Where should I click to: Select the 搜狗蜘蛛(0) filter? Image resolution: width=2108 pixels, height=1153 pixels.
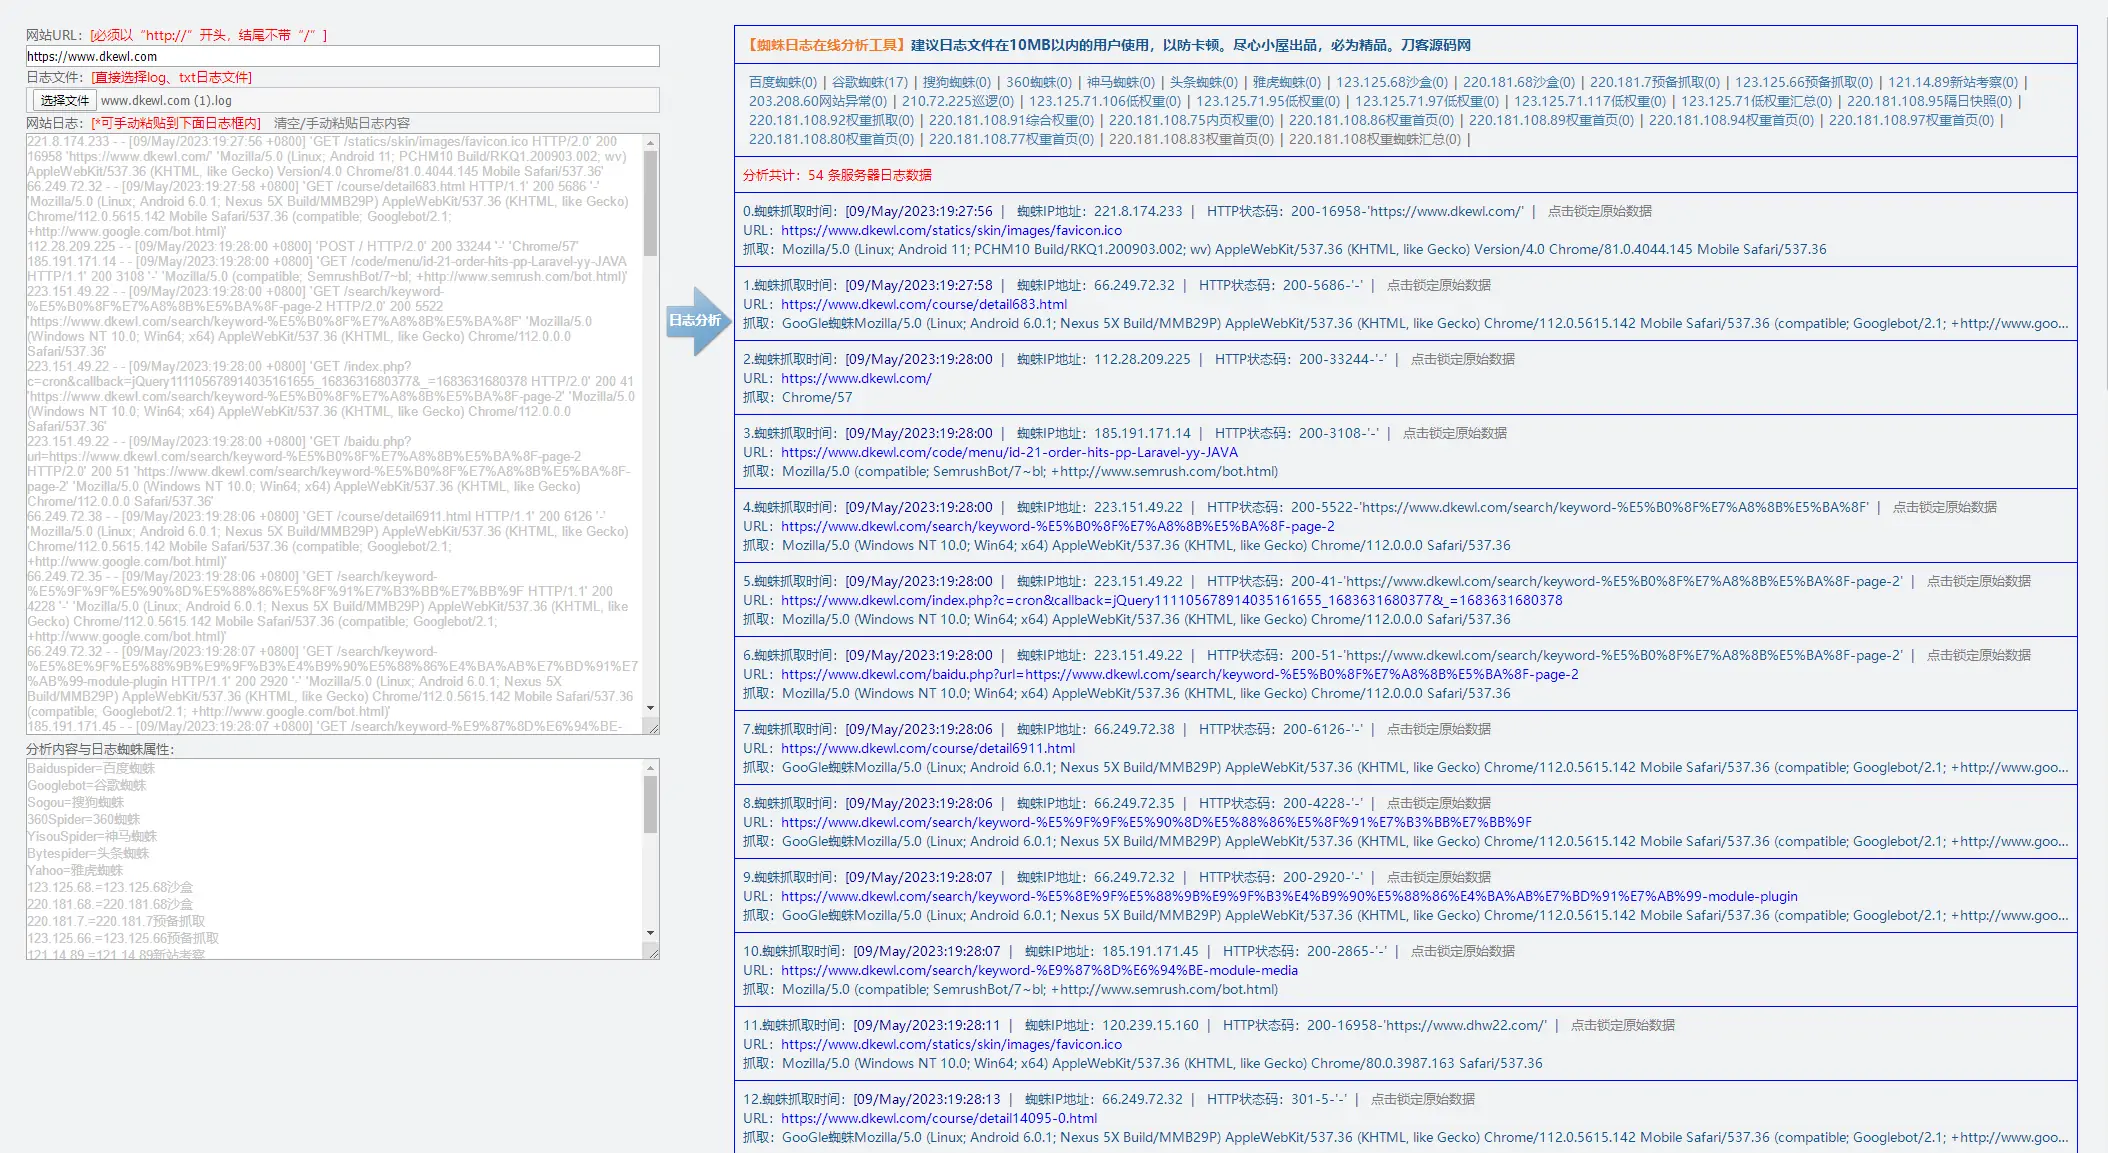click(956, 82)
